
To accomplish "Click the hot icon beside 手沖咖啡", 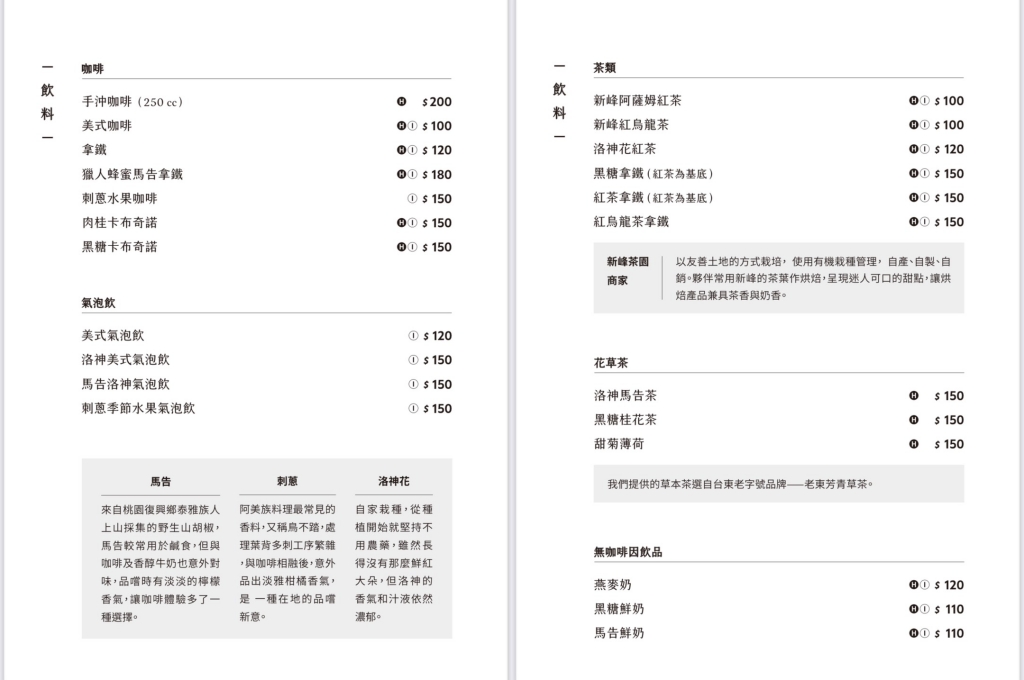I will 402,101.
